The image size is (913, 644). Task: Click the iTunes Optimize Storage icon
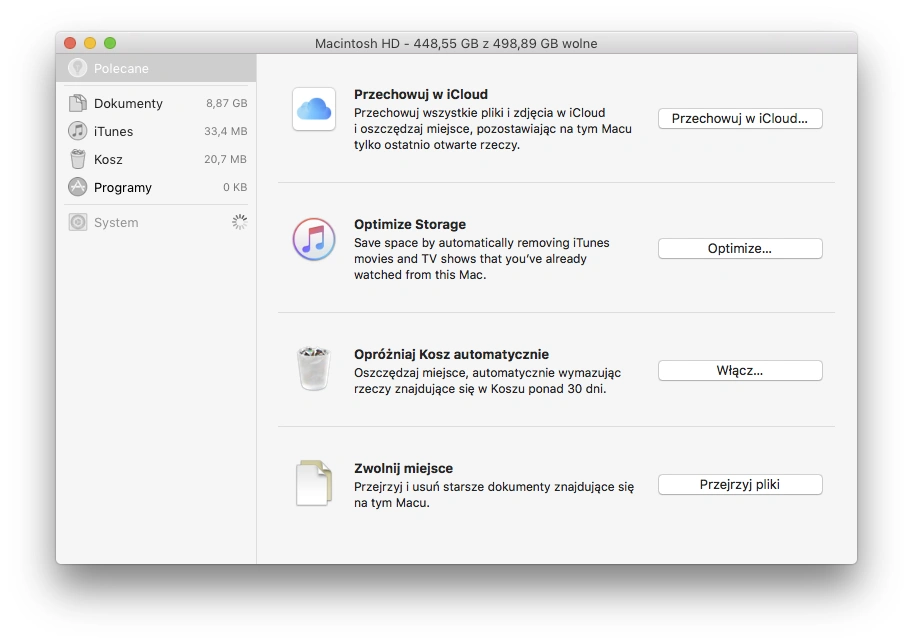[314, 239]
